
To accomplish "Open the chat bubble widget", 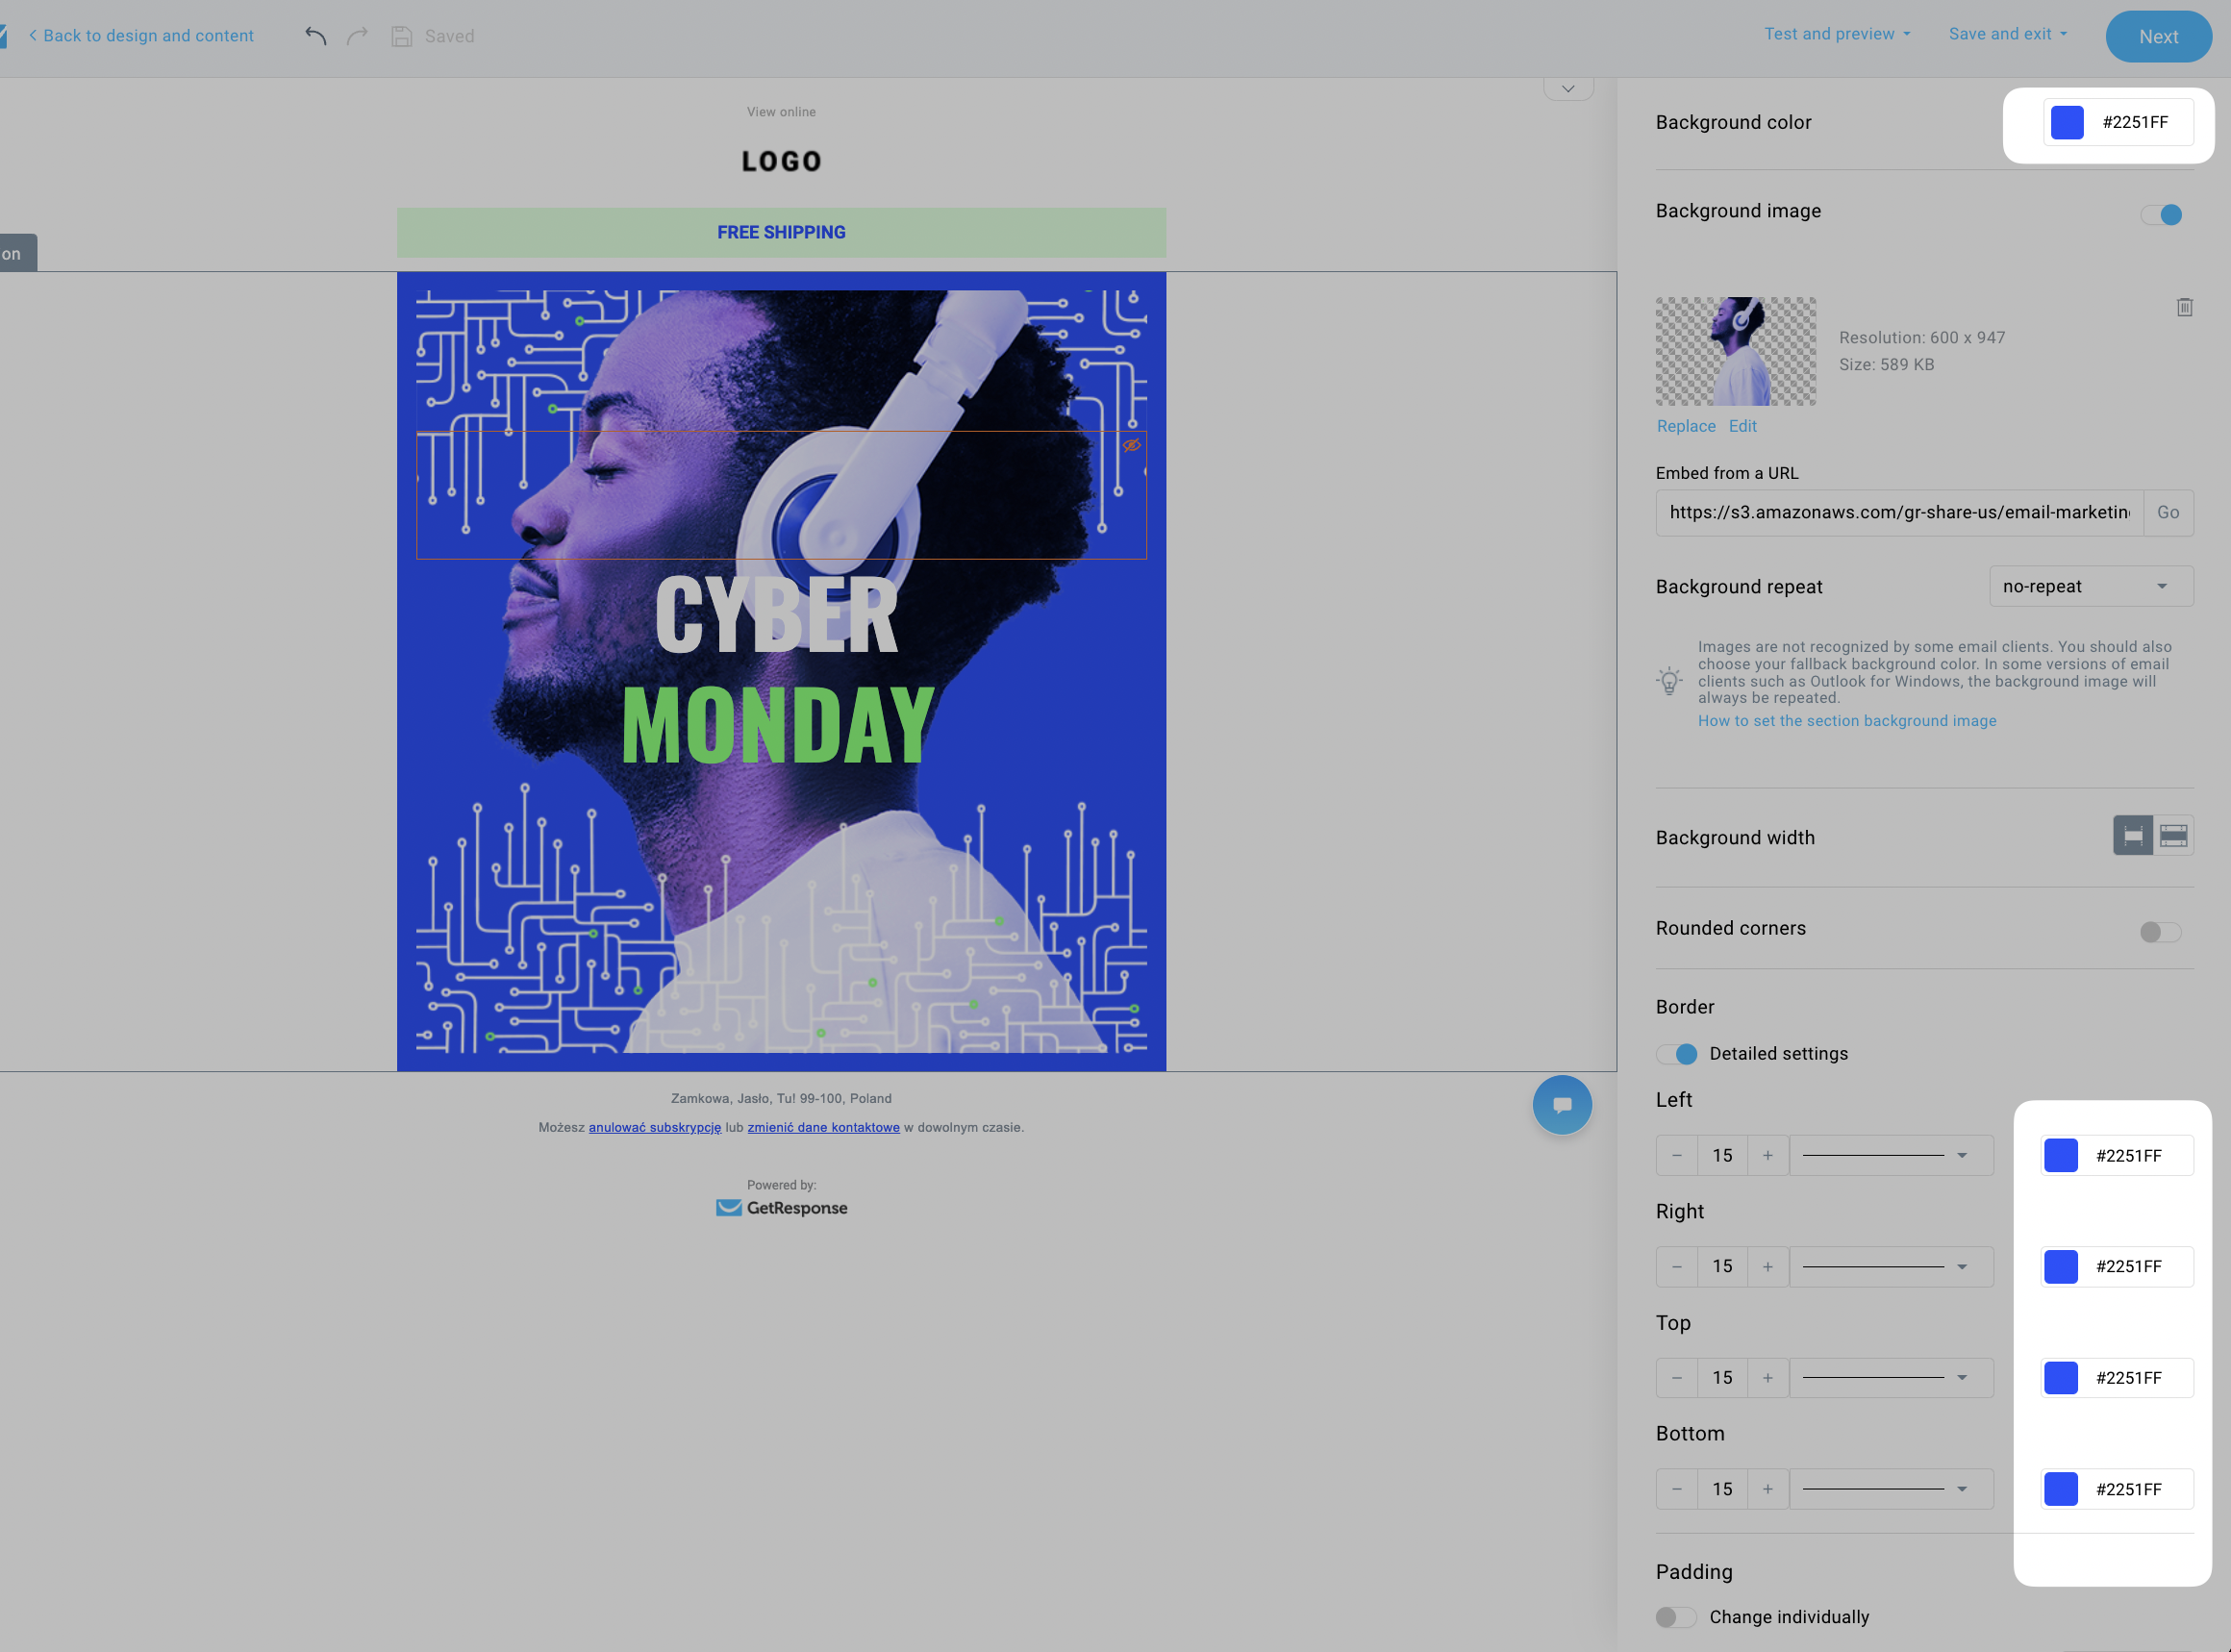I will [1561, 1105].
